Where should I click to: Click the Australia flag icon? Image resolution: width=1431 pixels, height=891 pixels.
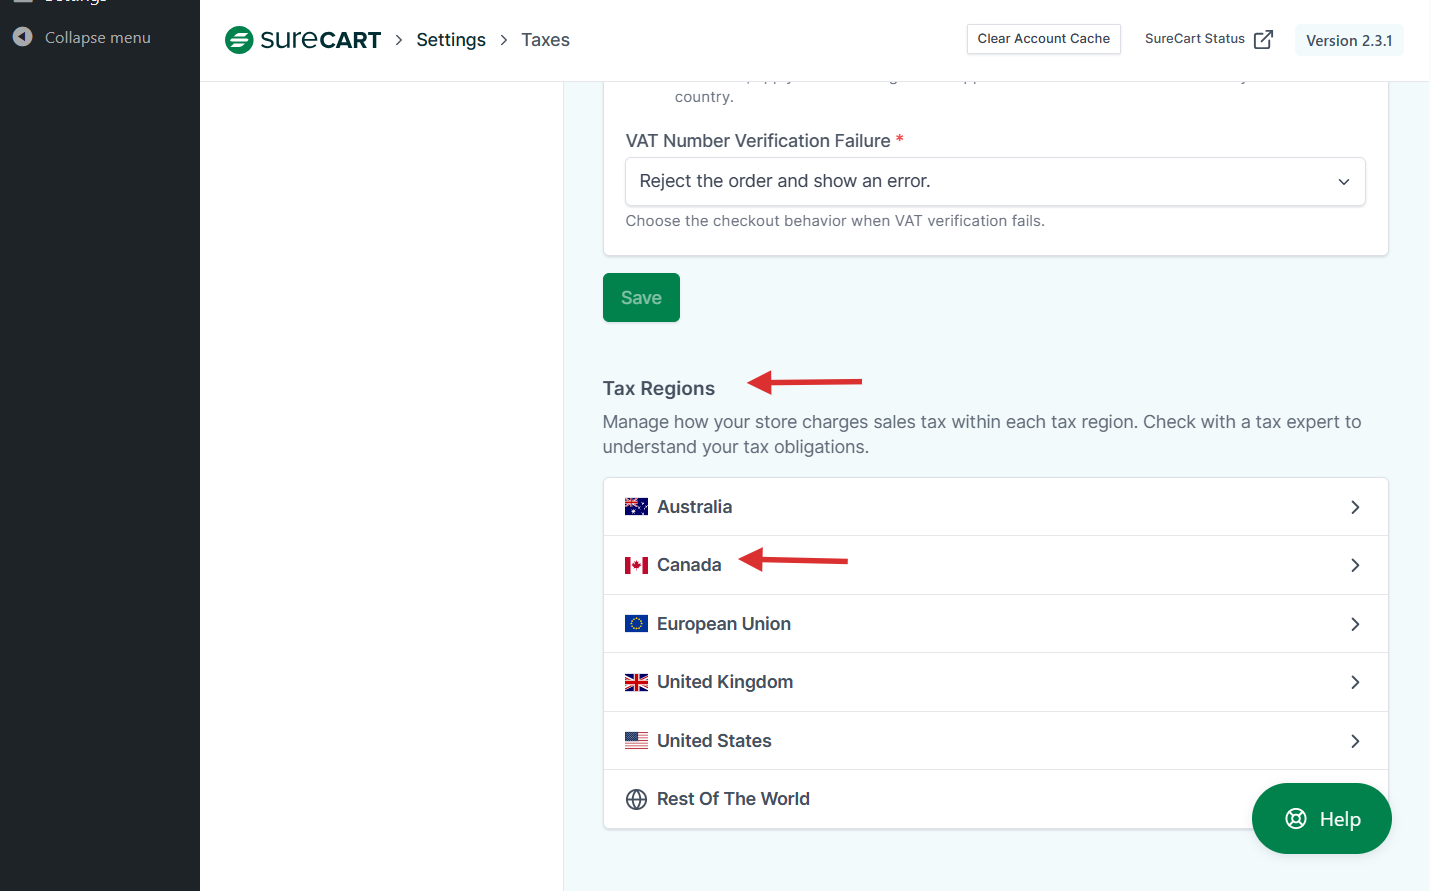pyautogui.click(x=636, y=507)
